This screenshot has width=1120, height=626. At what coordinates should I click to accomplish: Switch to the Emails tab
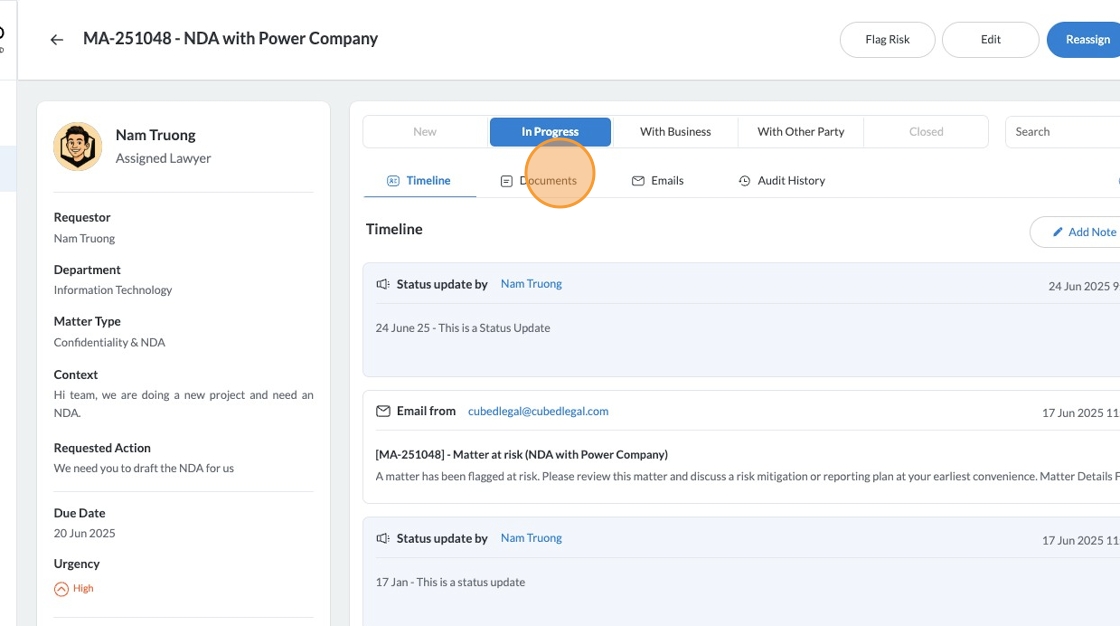click(x=658, y=181)
